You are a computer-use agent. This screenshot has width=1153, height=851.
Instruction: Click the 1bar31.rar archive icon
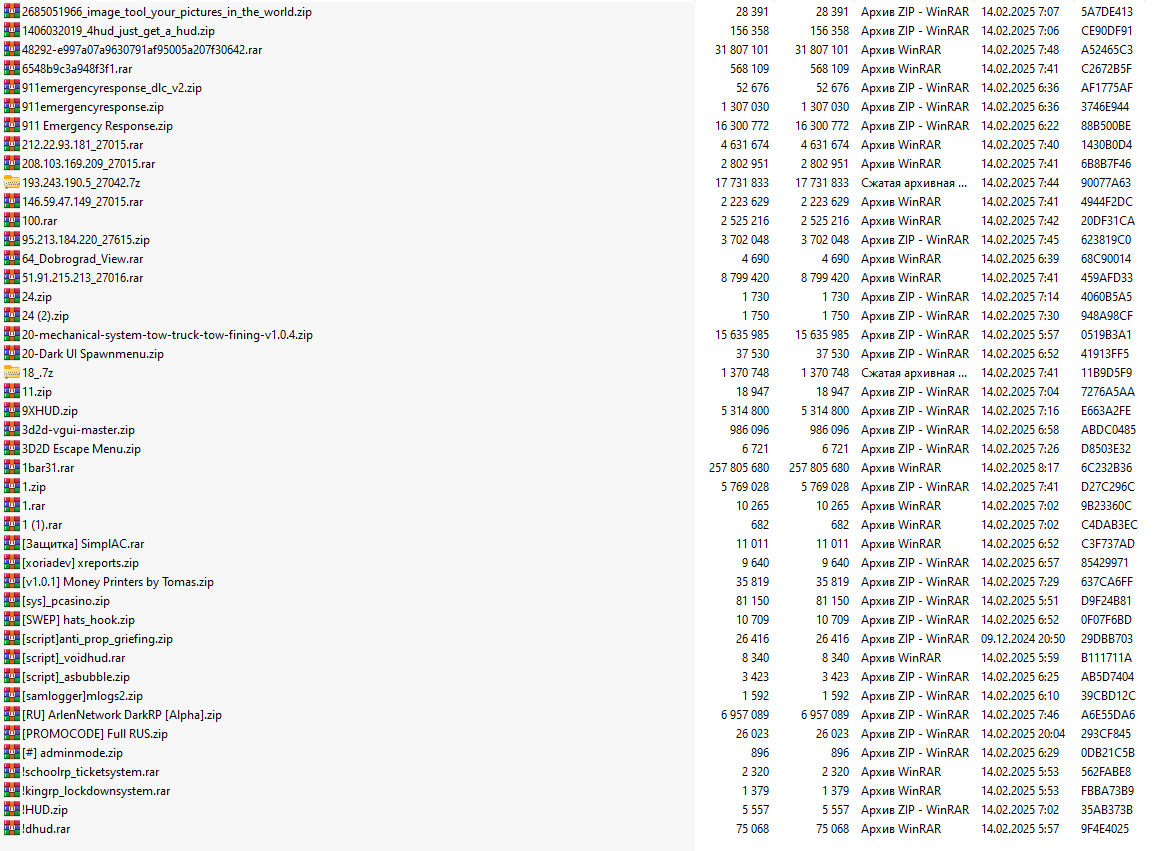[x=12, y=468]
